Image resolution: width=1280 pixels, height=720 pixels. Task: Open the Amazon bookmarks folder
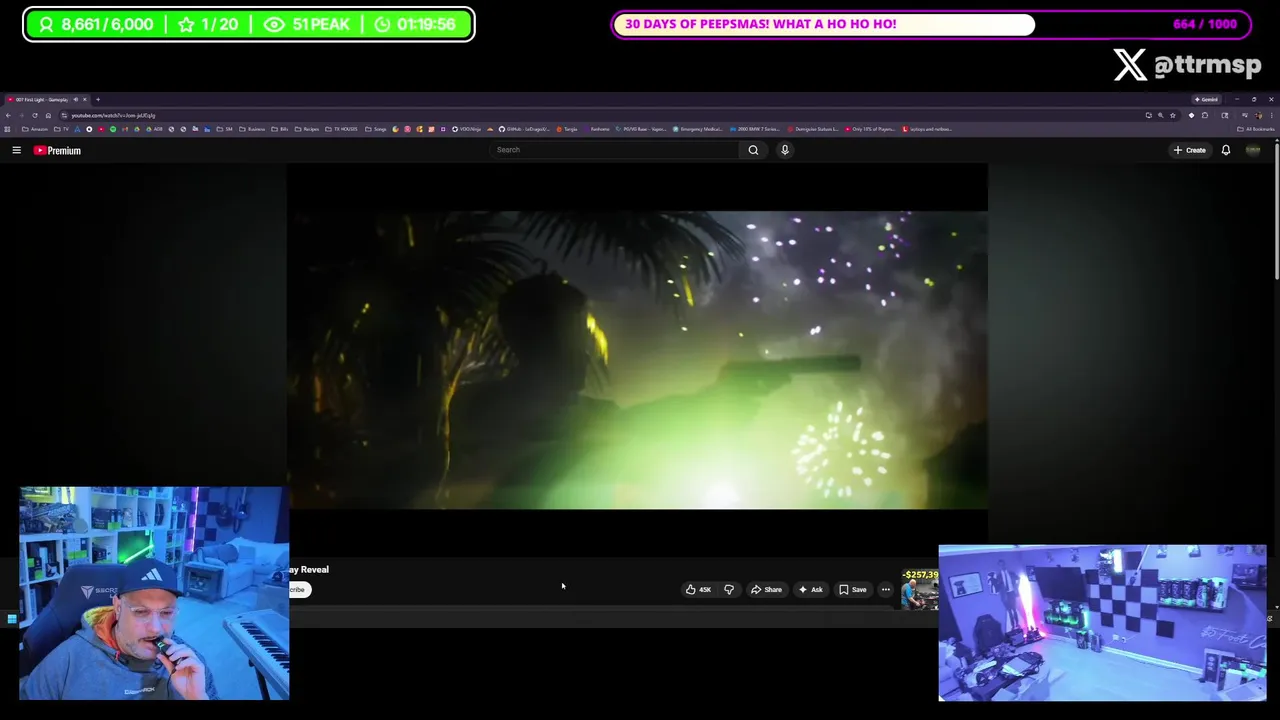[35, 129]
